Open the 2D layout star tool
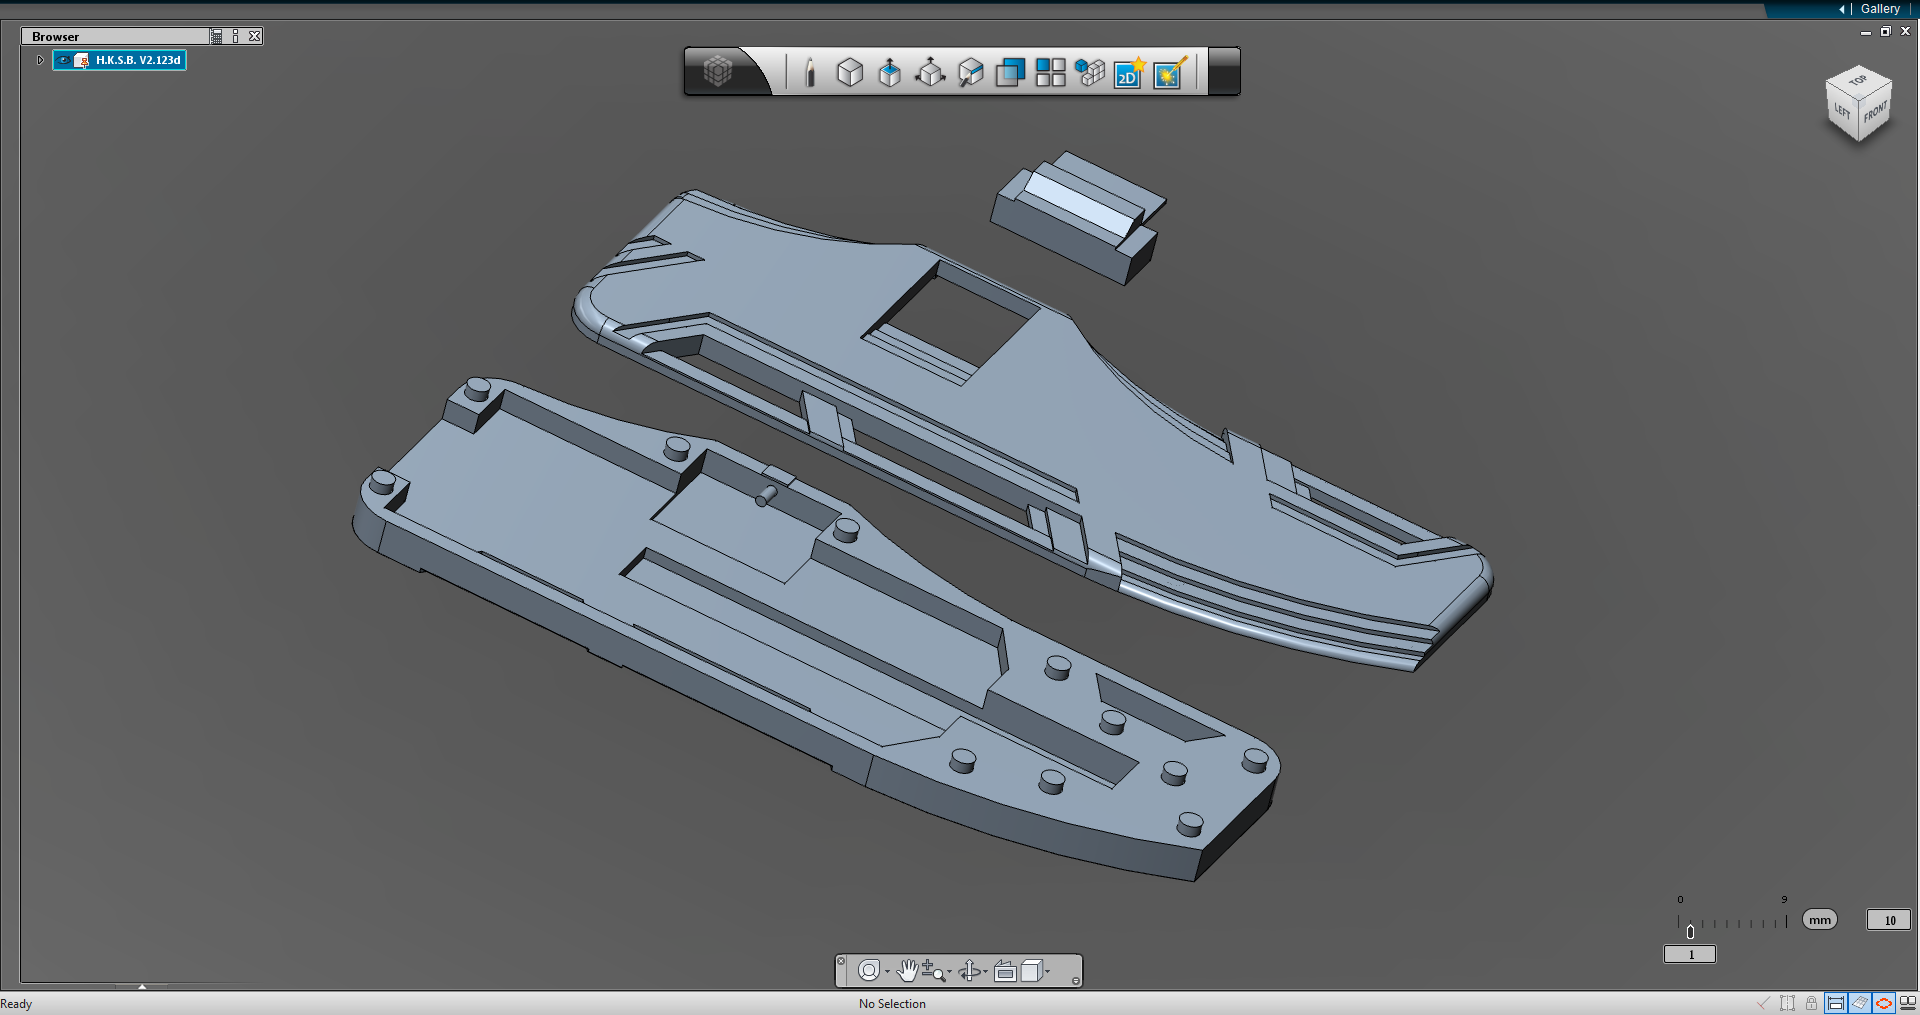The width and height of the screenshot is (1920, 1015). click(1129, 72)
